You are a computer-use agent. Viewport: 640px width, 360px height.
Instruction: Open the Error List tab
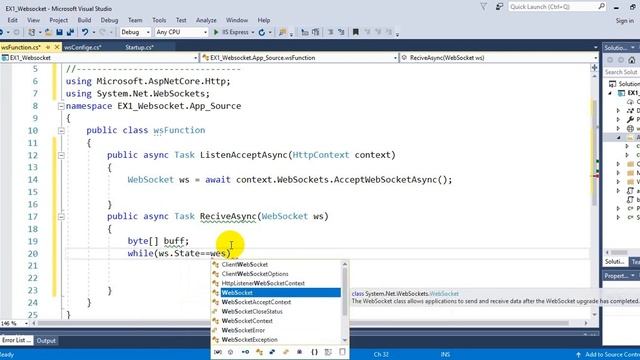[17, 340]
